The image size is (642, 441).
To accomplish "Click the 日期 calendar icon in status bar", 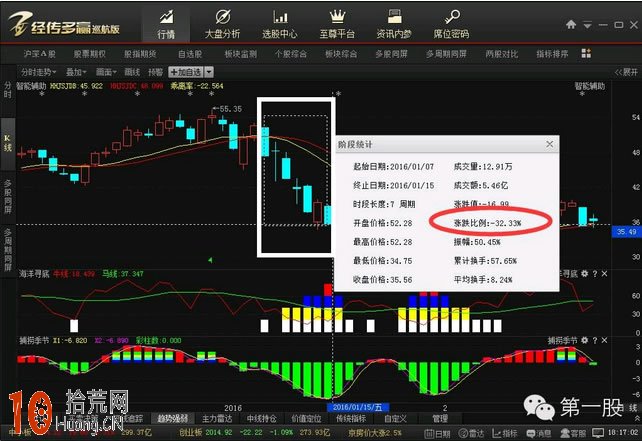I will pos(437,433).
